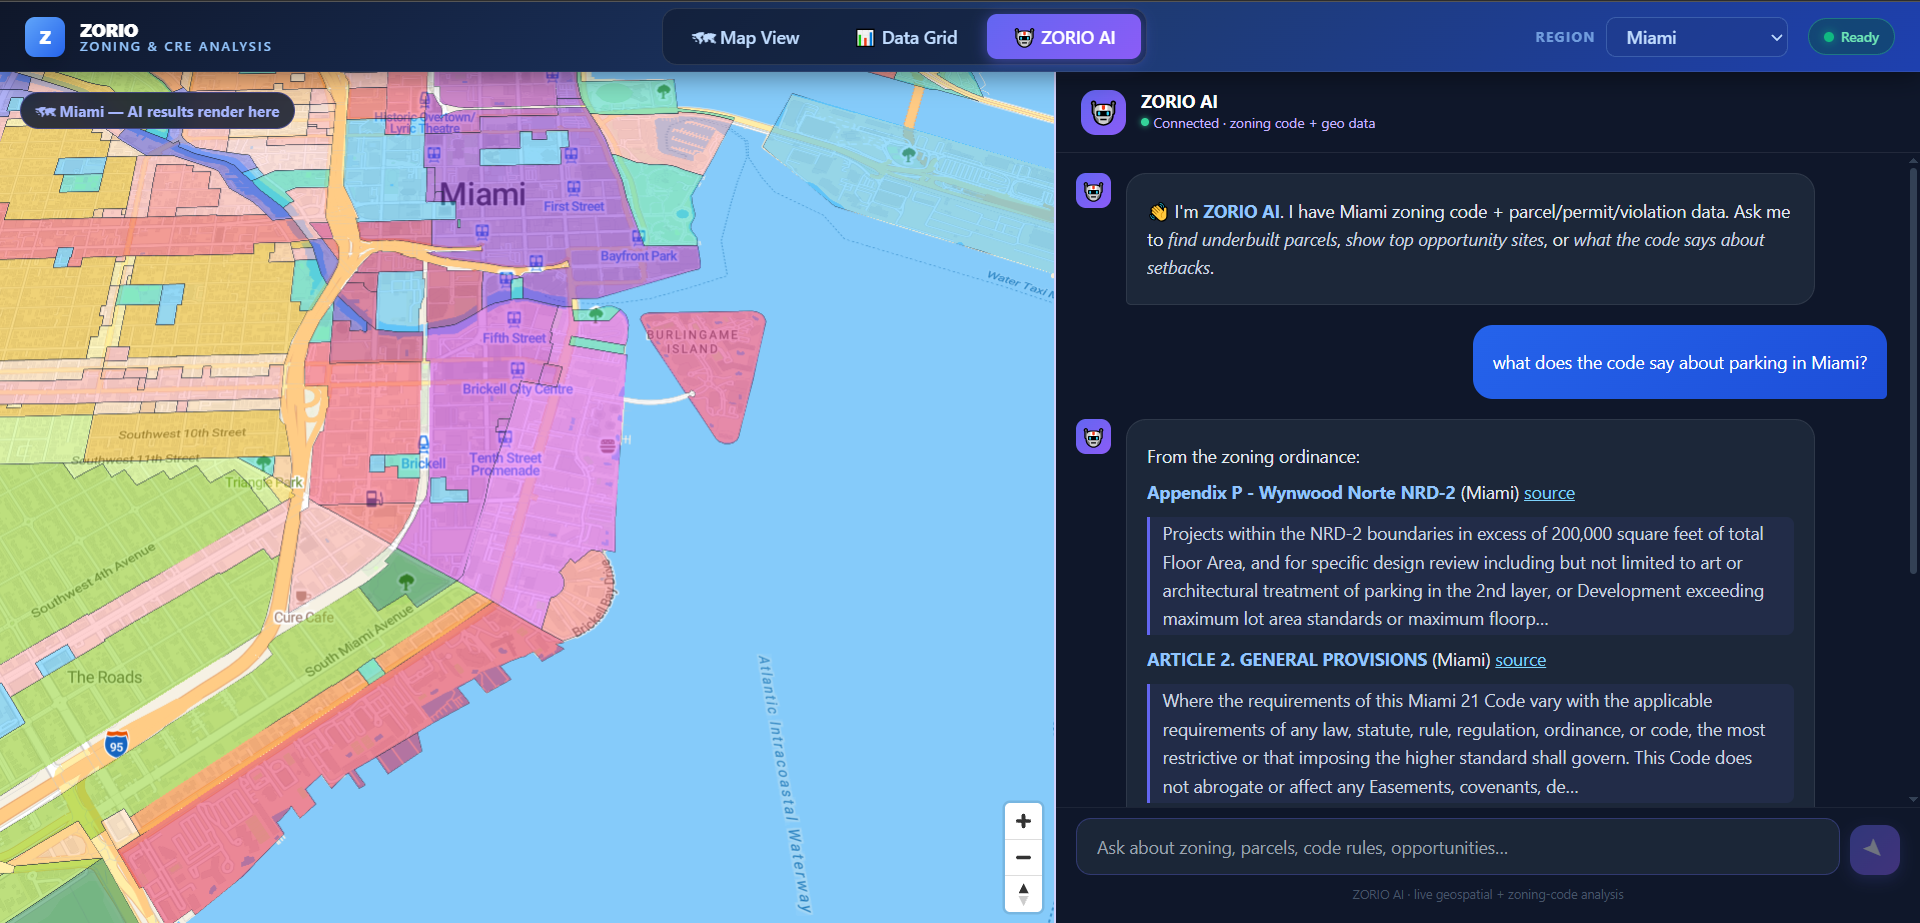
Task: Open the Miami region dropdown
Action: [1696, 37]
